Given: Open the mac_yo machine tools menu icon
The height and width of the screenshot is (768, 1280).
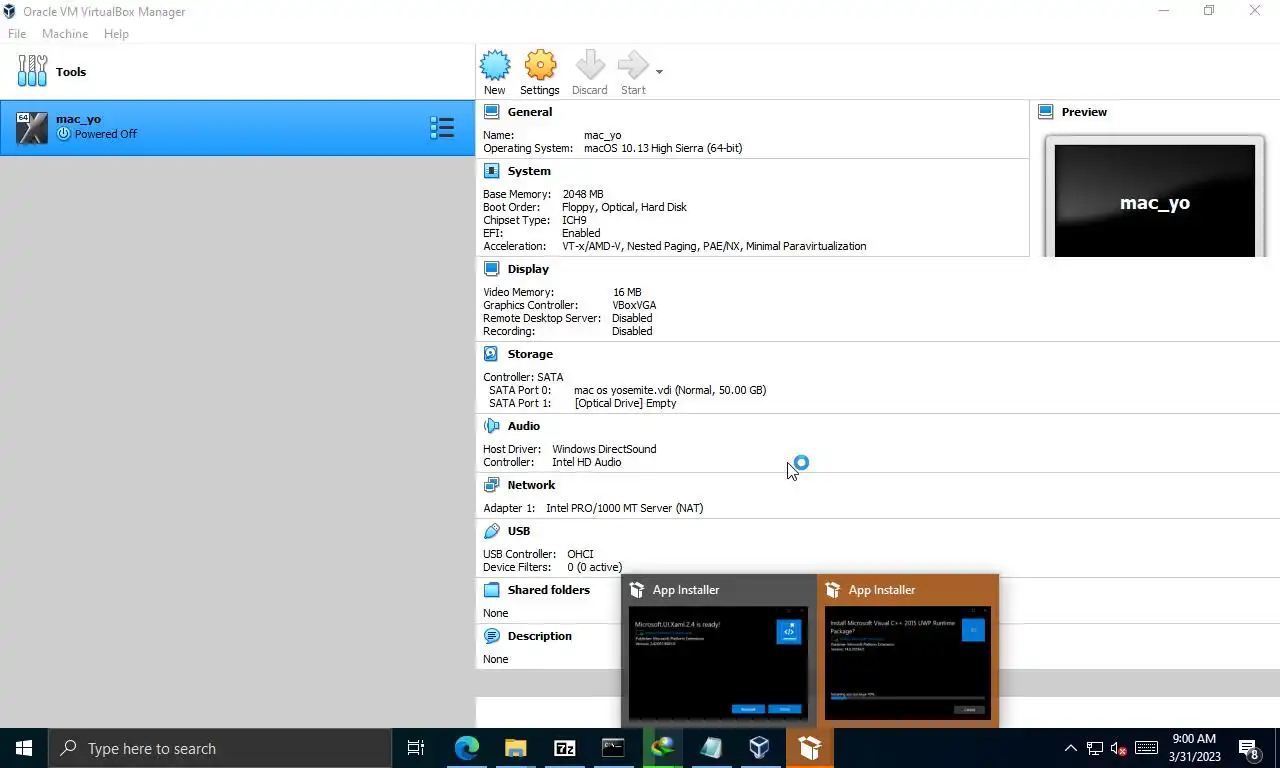Looking at the screenshot, I should 442,127.
